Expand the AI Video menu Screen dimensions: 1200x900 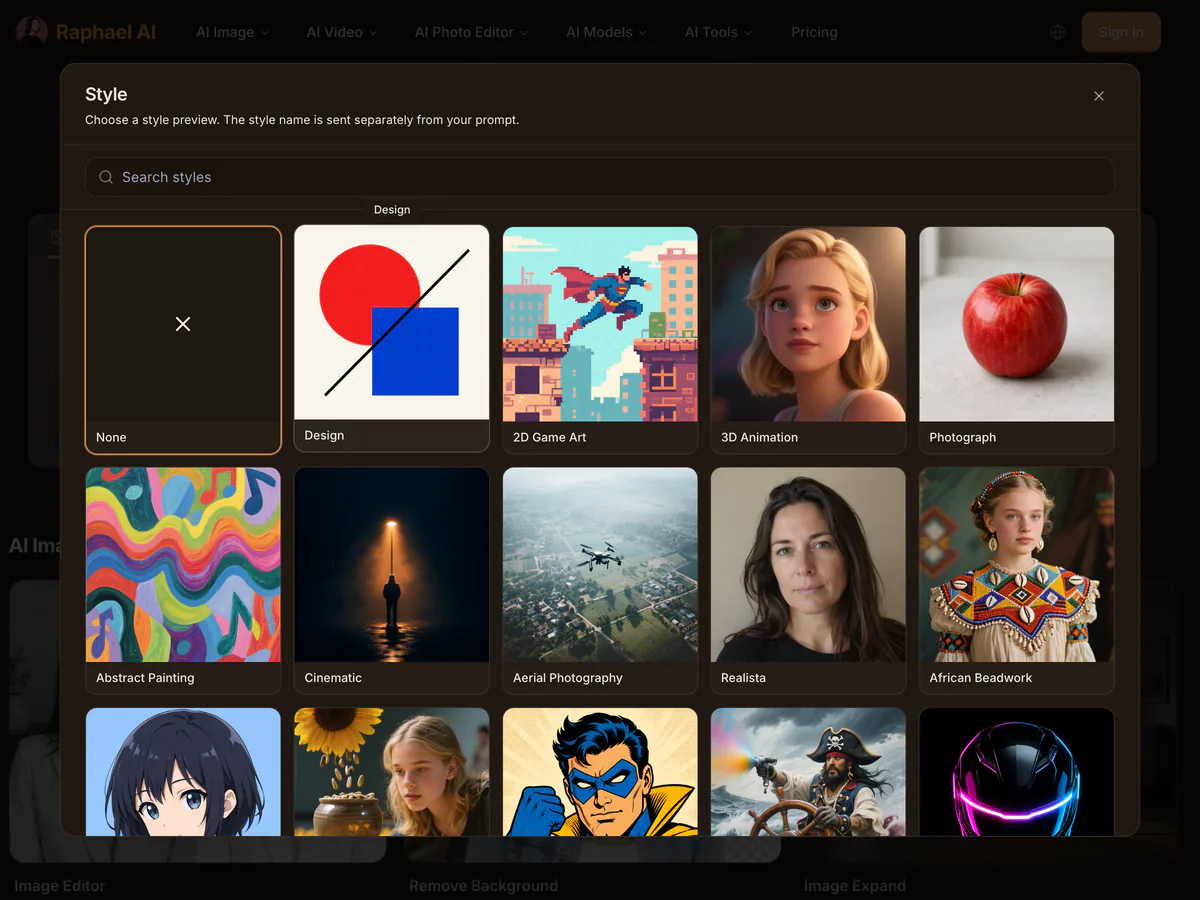pyautogui.click(x=342, y=32)
